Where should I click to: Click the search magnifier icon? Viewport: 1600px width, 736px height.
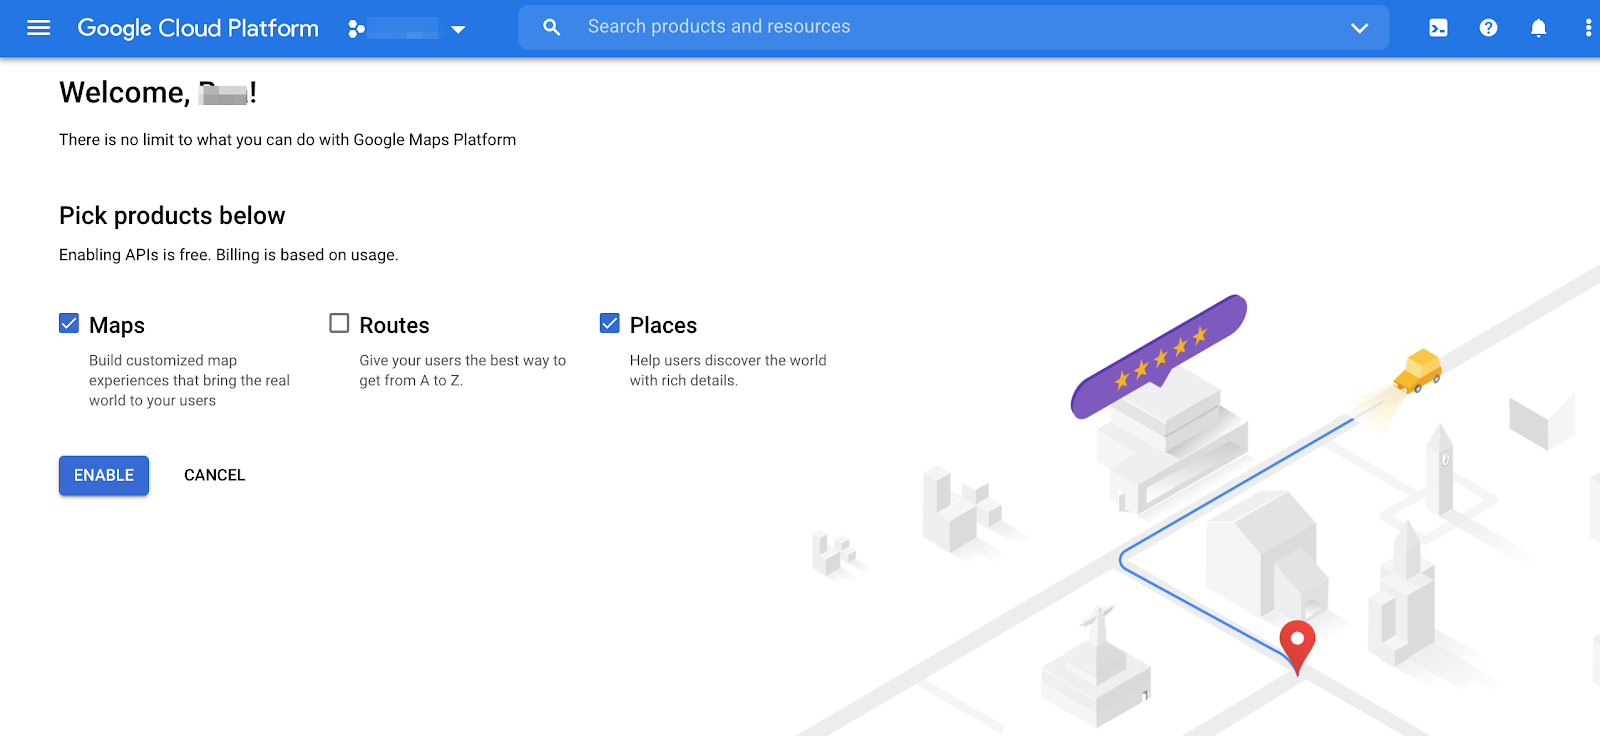(552, 27)
